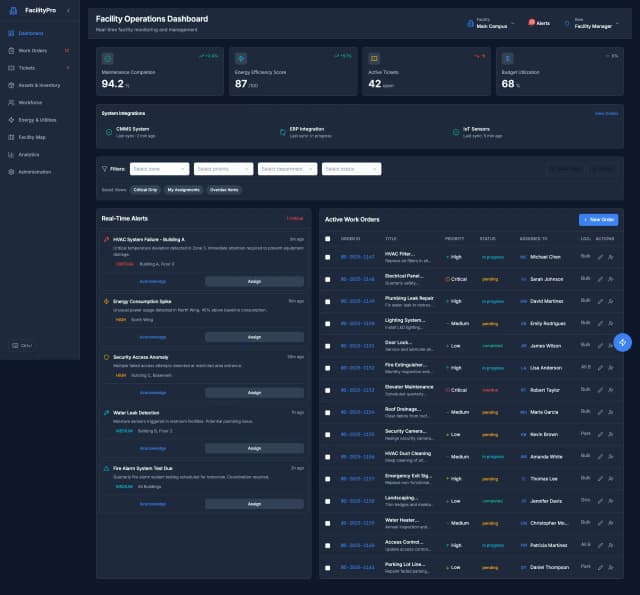The image size is (640, 595).
Task: Click the Active Tickets card icon
Action: 374,59
